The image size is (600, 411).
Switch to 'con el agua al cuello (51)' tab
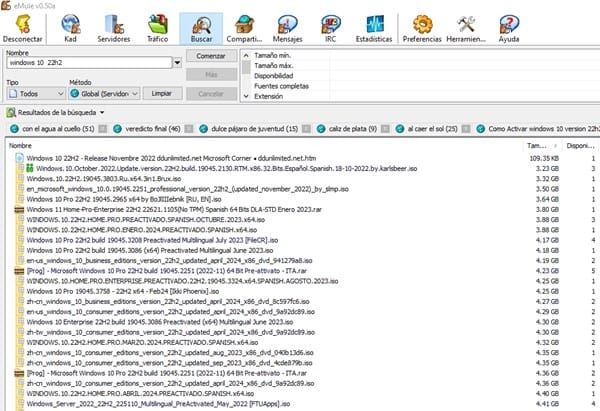[x=58, y=129]
